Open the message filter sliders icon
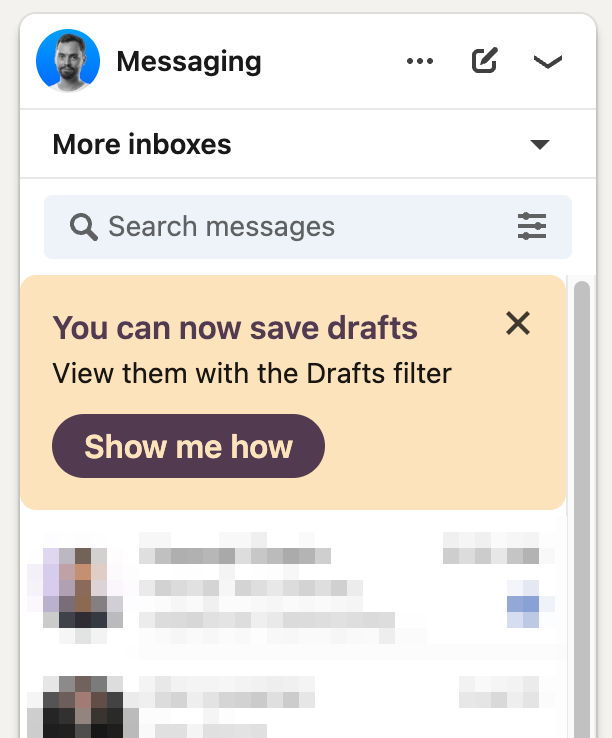The width and height of the screenshot is (612, 738). pyautogui.click(x=532, y=227)
